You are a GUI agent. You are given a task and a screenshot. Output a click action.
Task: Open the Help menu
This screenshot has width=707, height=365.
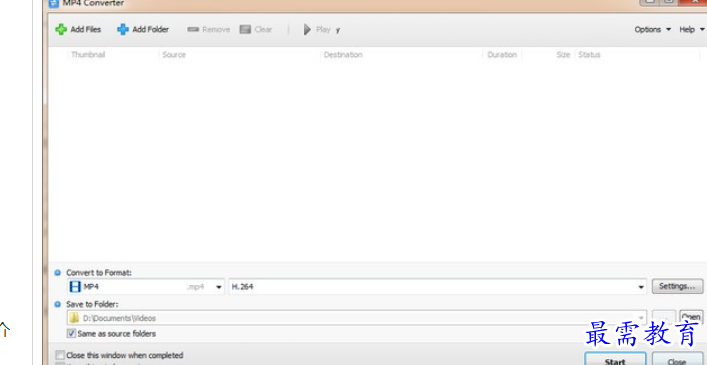[x=691, y=30]
